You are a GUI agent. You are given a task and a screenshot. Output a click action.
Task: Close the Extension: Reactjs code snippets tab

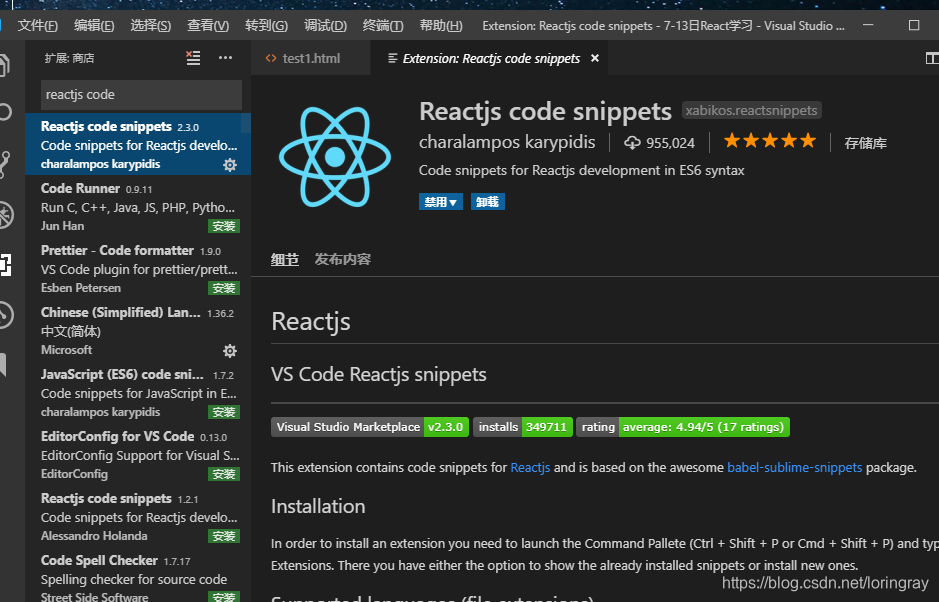point(595,58)
